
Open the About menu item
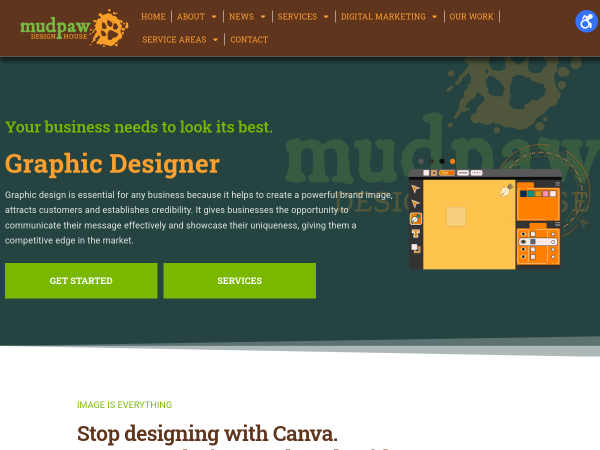[x=191, y=17]
